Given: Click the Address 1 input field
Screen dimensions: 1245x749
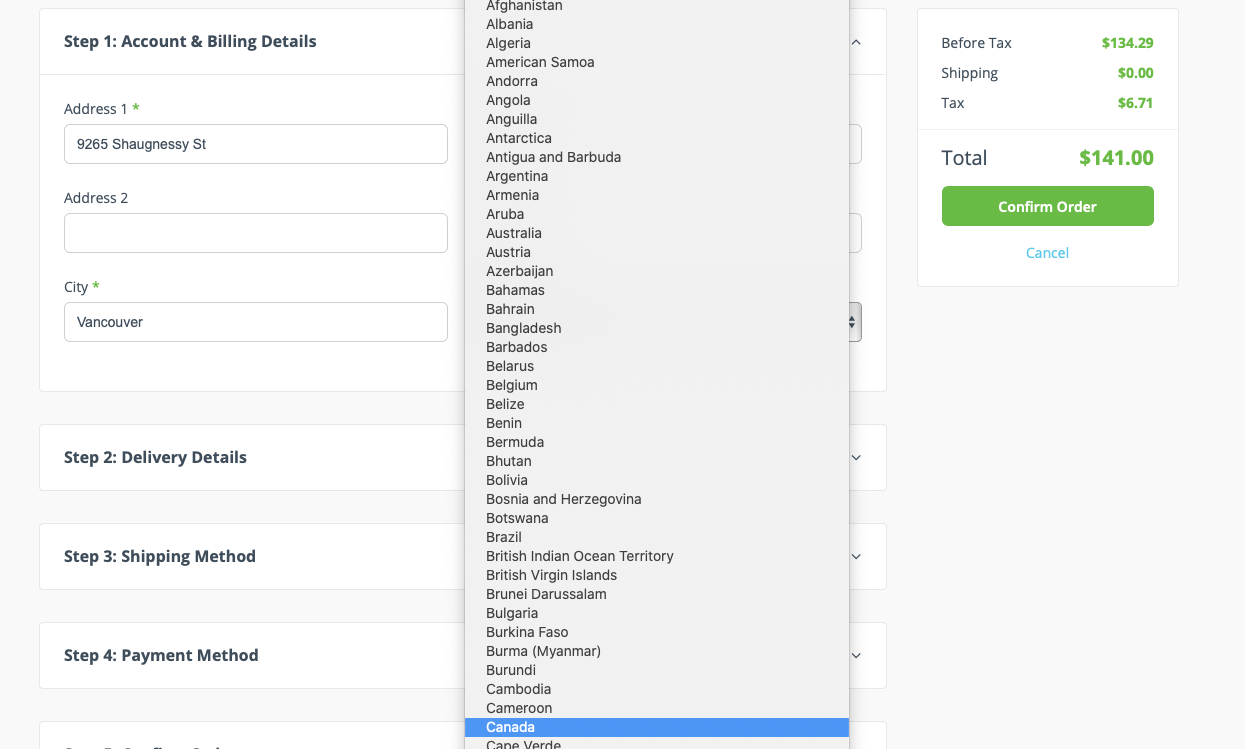Looking at the screenshot, I should point(255,144).
